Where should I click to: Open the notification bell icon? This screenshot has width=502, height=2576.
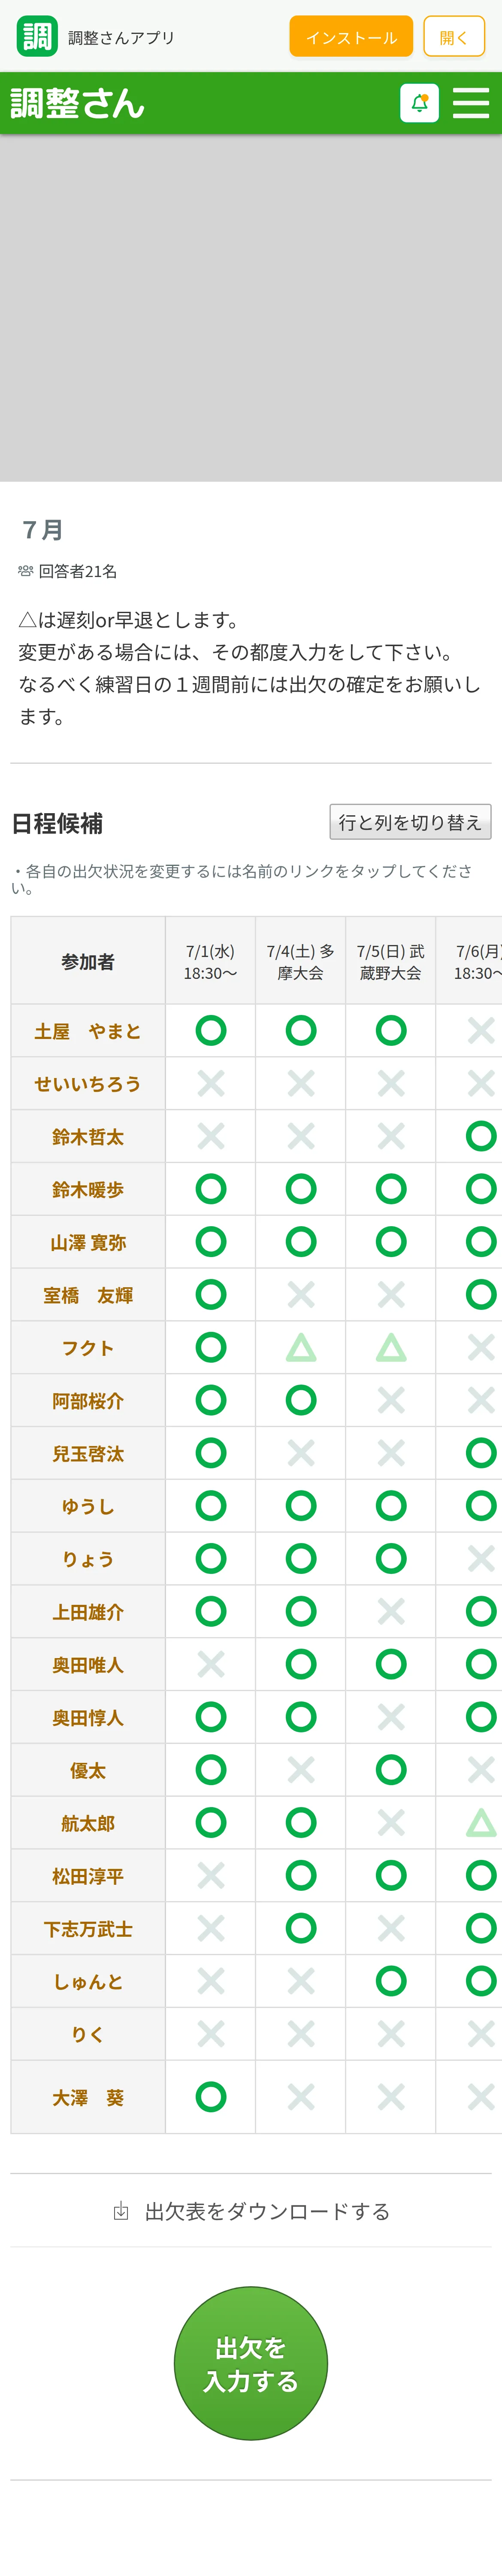pyautogui.click(x=419, y=103)
